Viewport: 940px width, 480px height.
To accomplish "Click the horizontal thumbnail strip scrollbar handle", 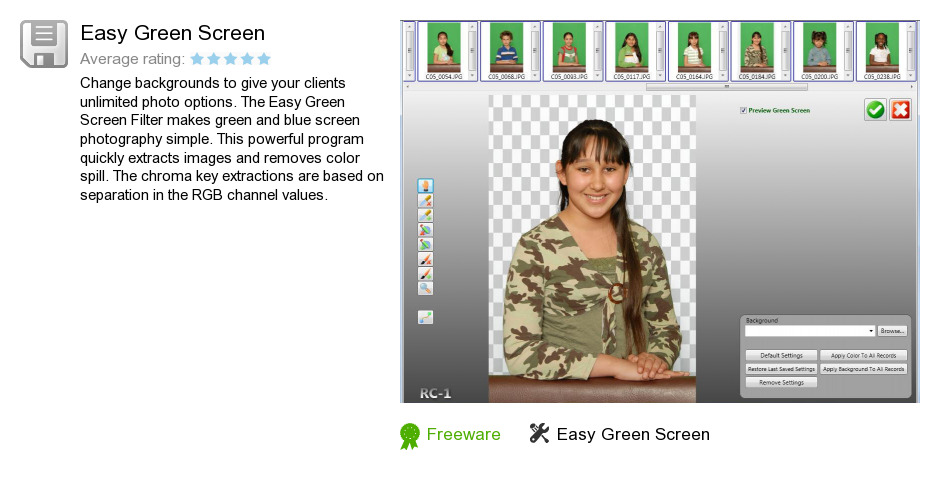I will coord(727,87).
